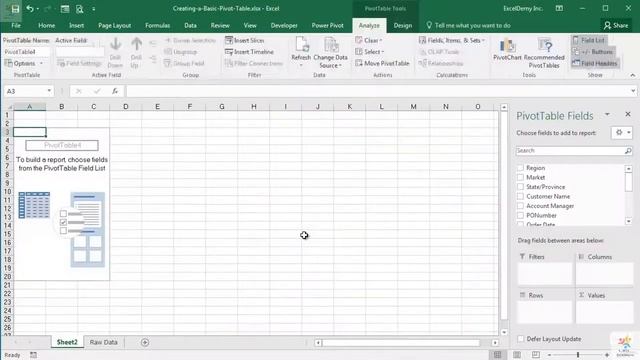Click the Undo icon
This screenshot has width=640, height=360.
pyautogui.click(x=30, y=9)
